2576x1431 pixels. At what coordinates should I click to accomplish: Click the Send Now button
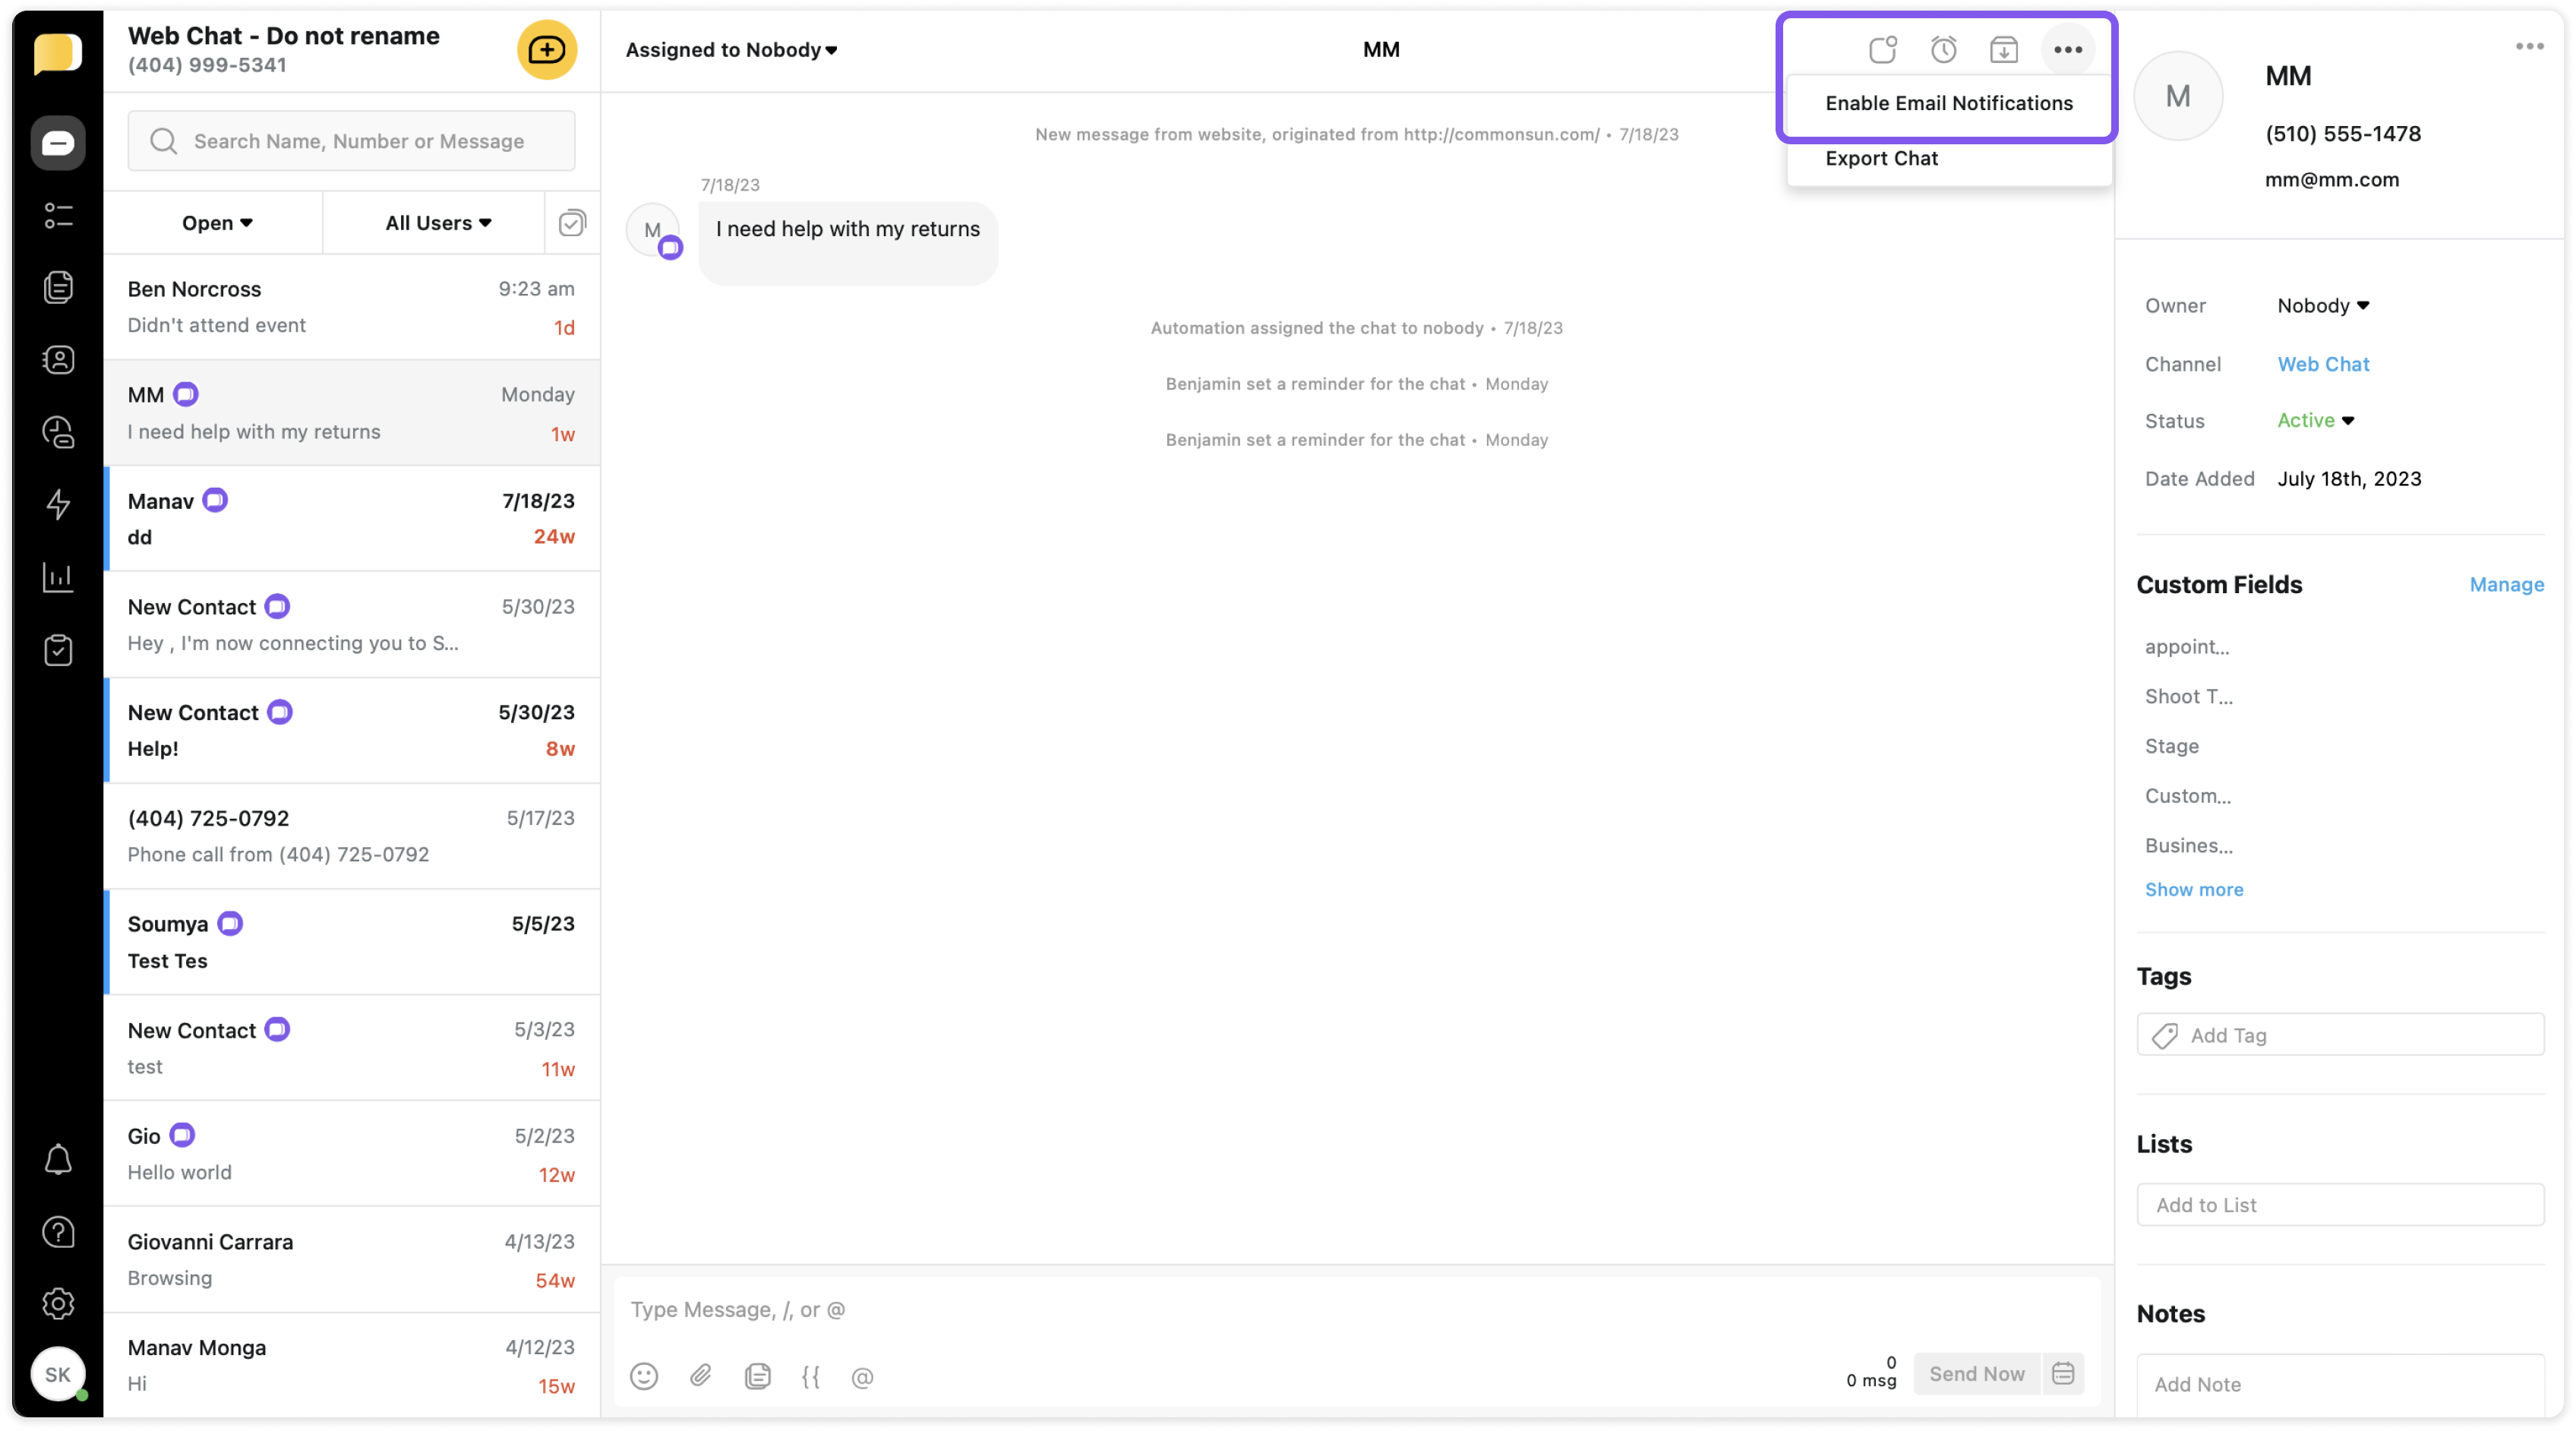(x=1976, y=1374)
